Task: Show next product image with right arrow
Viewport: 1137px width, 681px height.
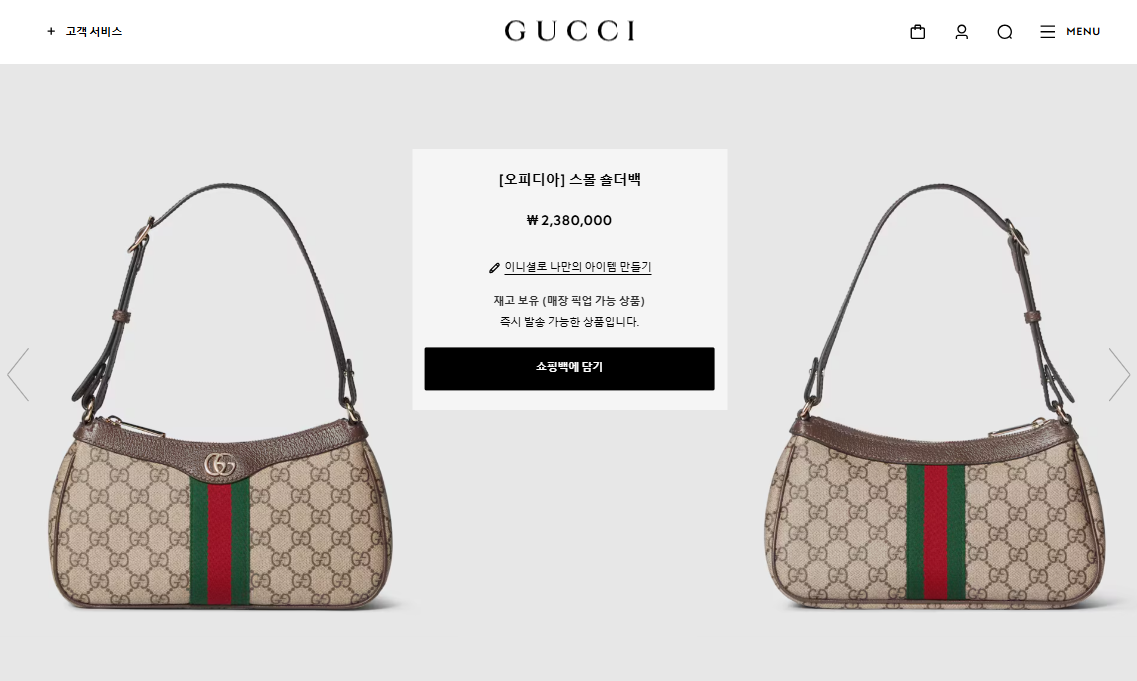Action: tap(1119, 374)
